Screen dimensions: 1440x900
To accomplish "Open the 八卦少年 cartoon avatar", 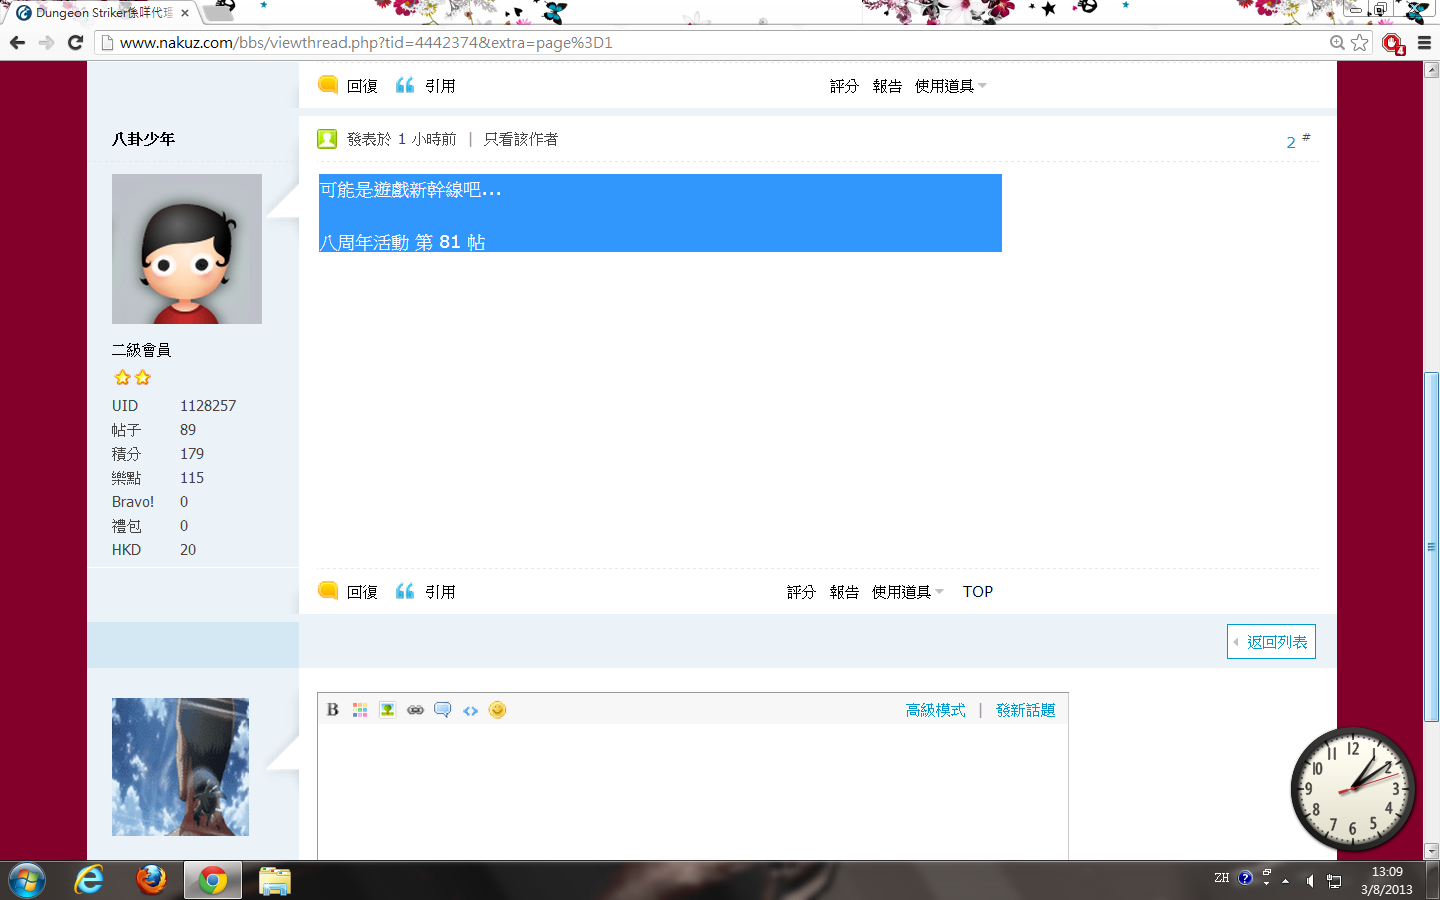I will click(x=187, y=249).
